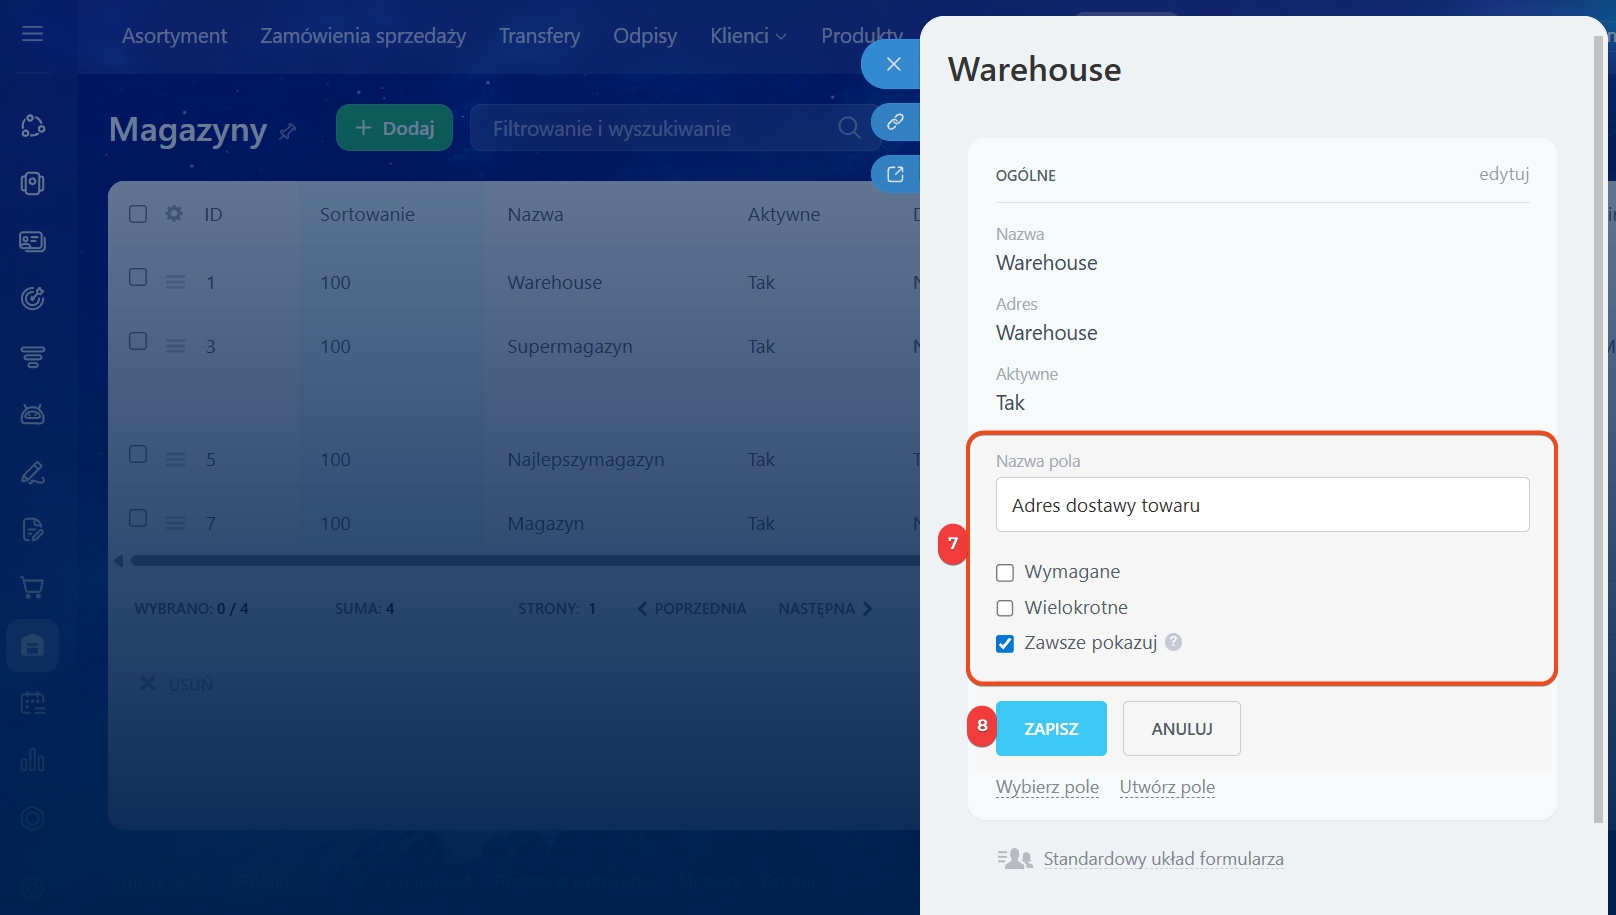The height and width of the screenshot is (915, 1616).
Task: Click the hamburger menu icon in sidebar
Action: pyautogui.click(x=32, y=34)
